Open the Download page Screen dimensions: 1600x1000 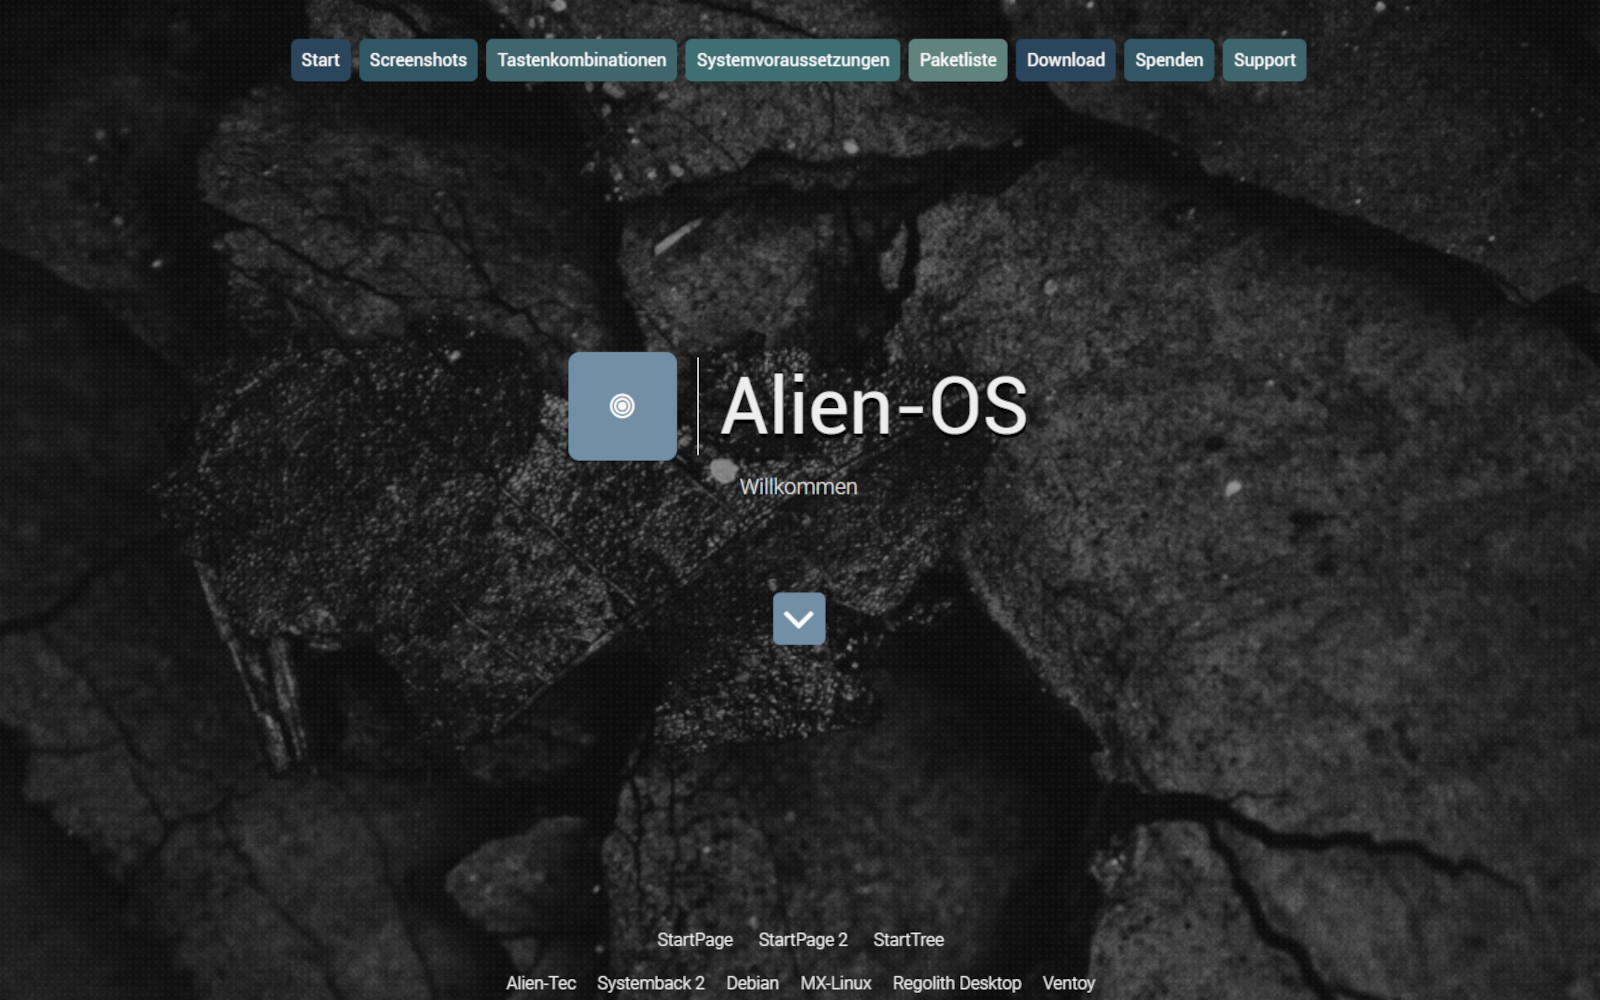[x=1066, y=60]
